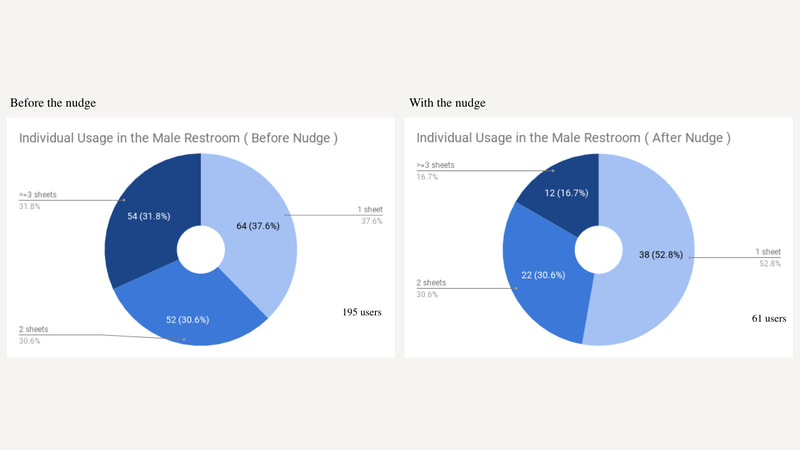Select the 54 (31.8%) dark blue slice
The width and height of the screenshot is (800, 450).
point(148,216)
